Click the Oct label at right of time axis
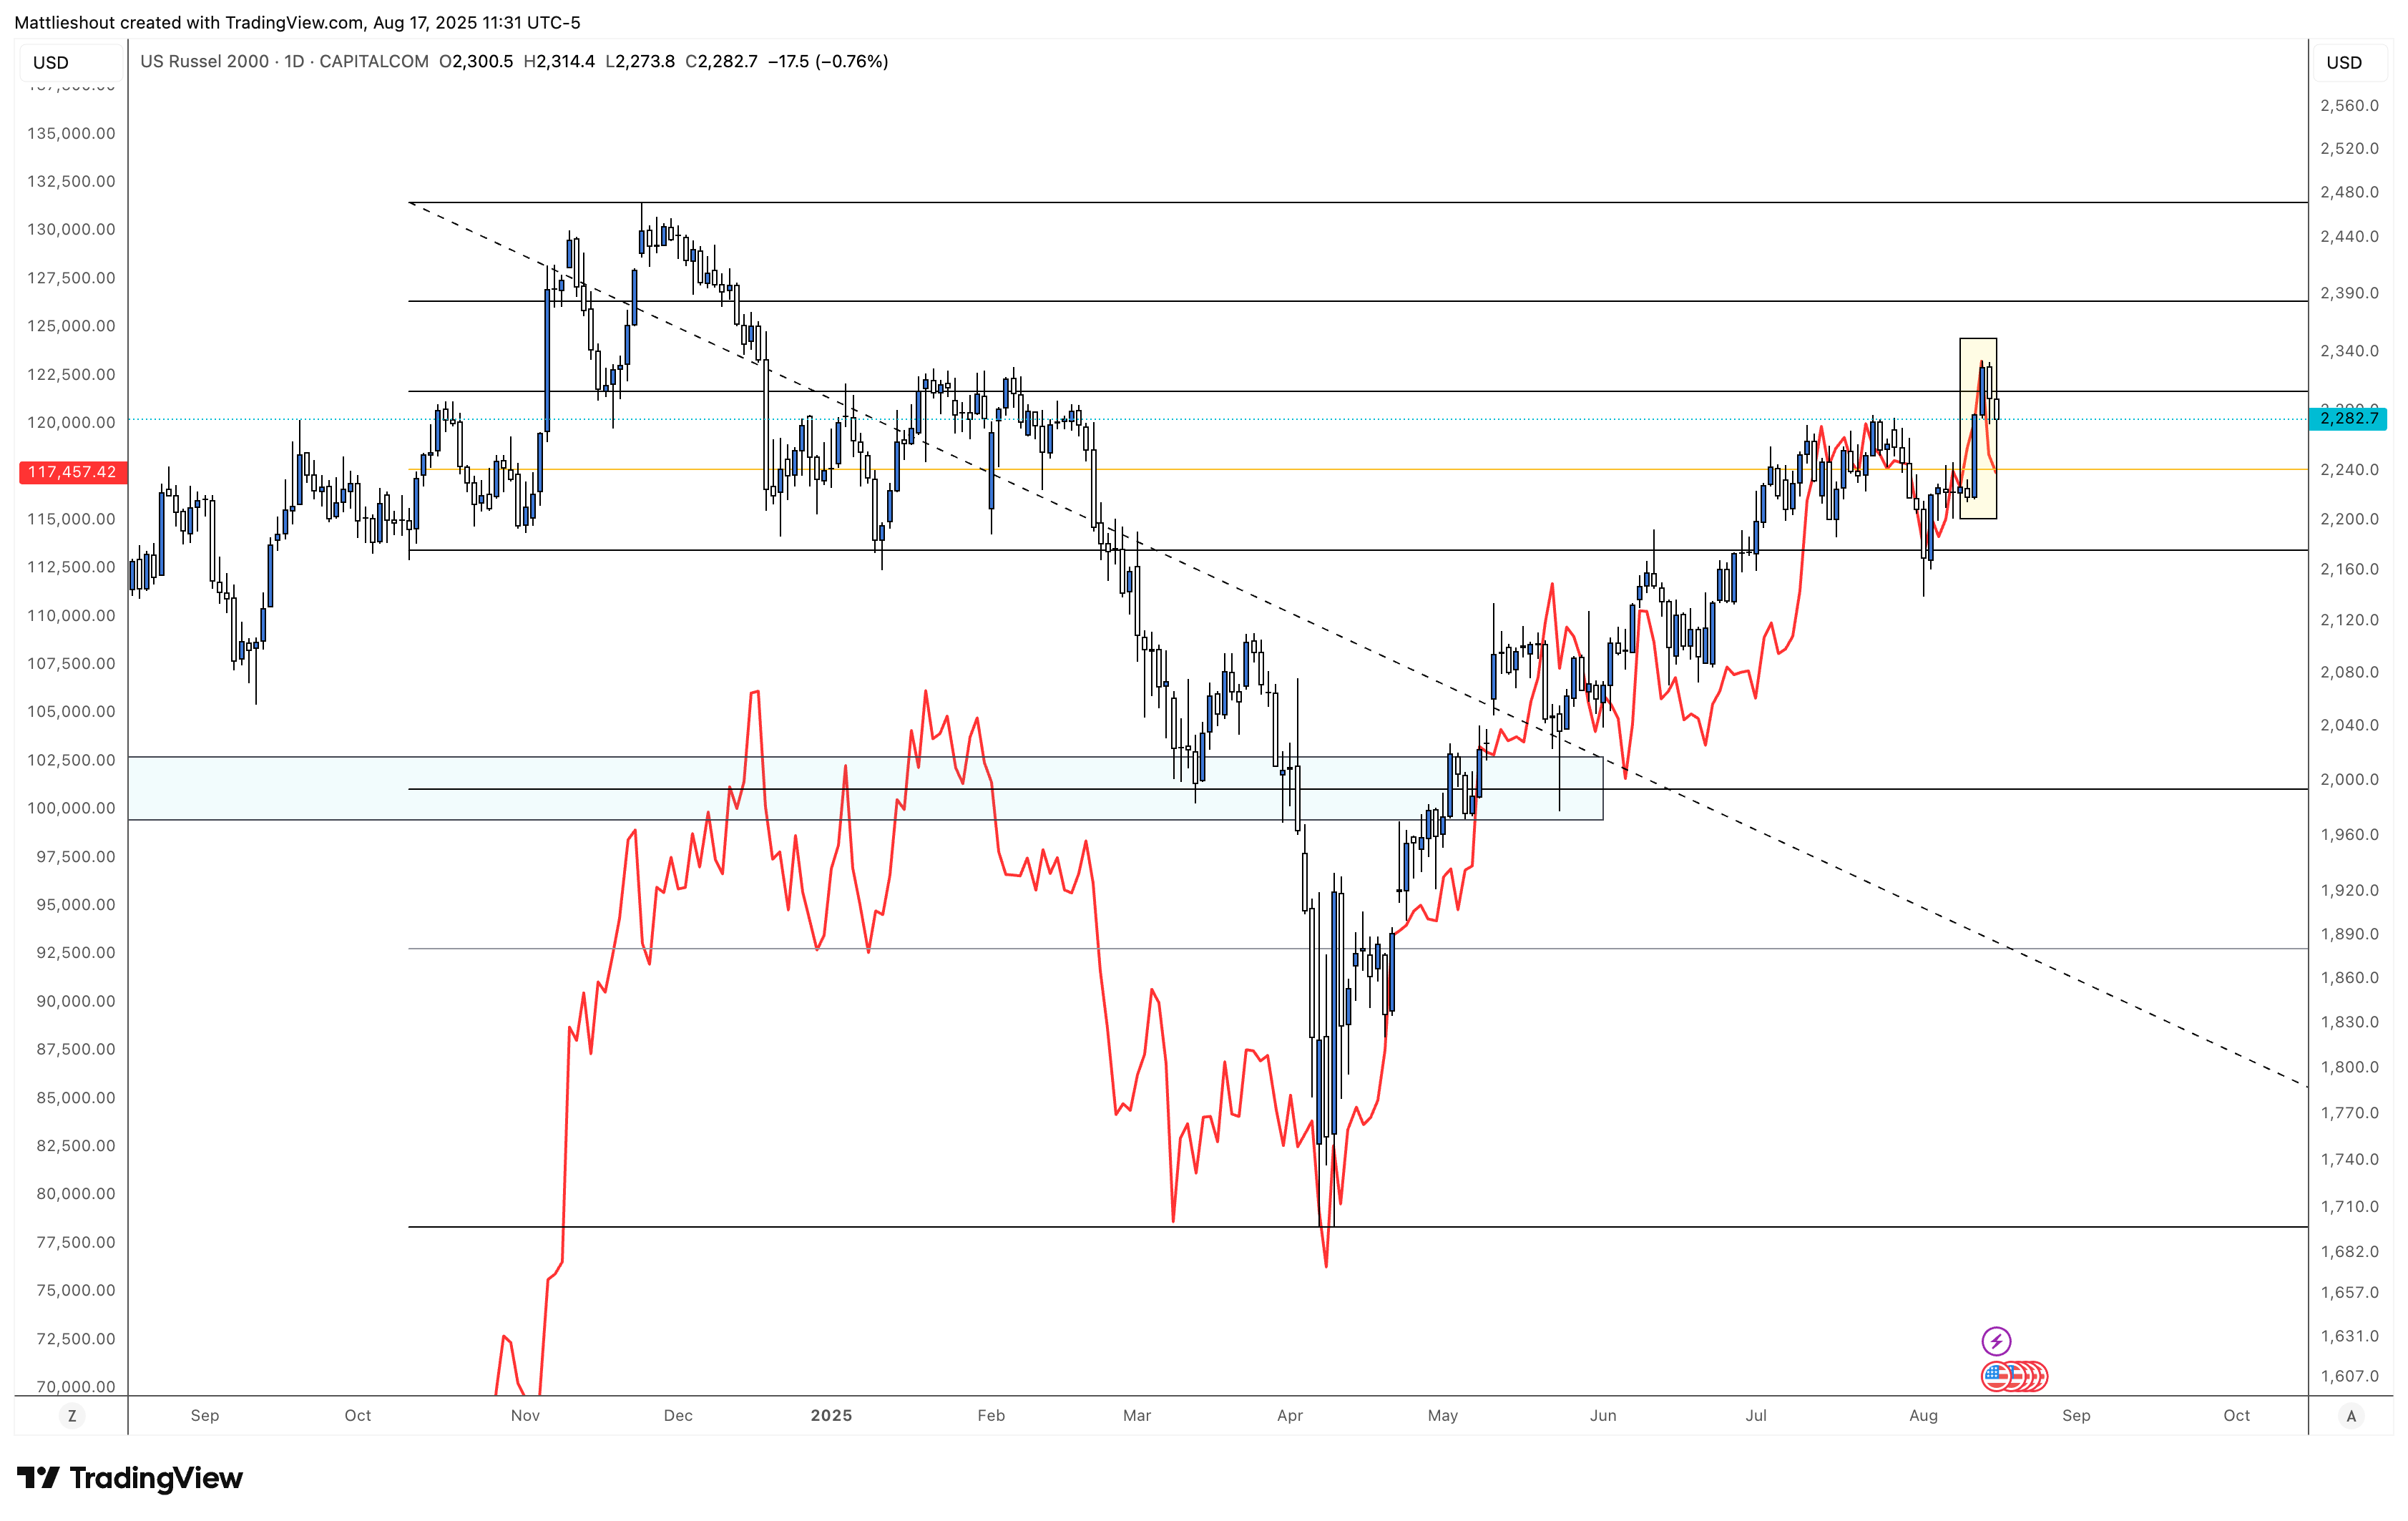Viewport: 2408px width, 1521px height. pyautogui.click(x=2236, y=1415)
